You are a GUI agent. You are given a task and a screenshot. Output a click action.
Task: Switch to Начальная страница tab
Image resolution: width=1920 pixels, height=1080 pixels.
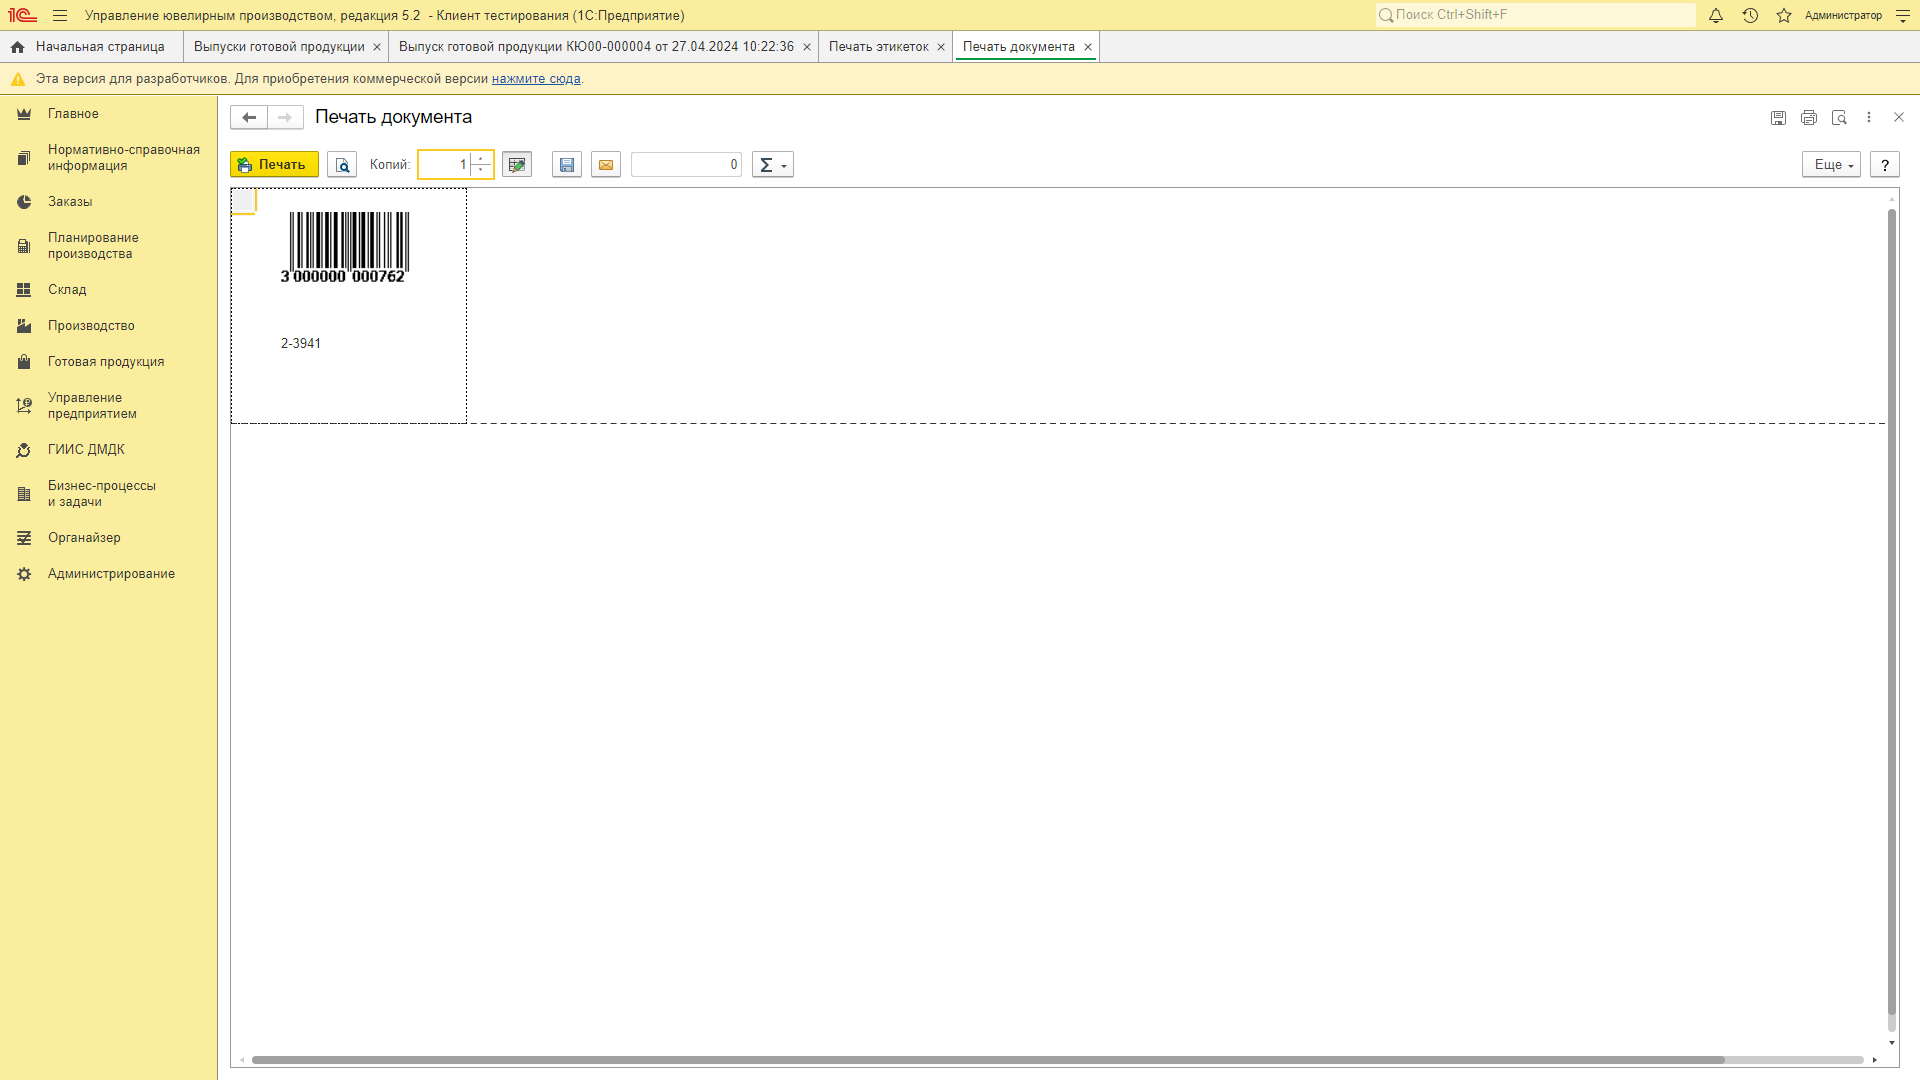click(91, 47)
